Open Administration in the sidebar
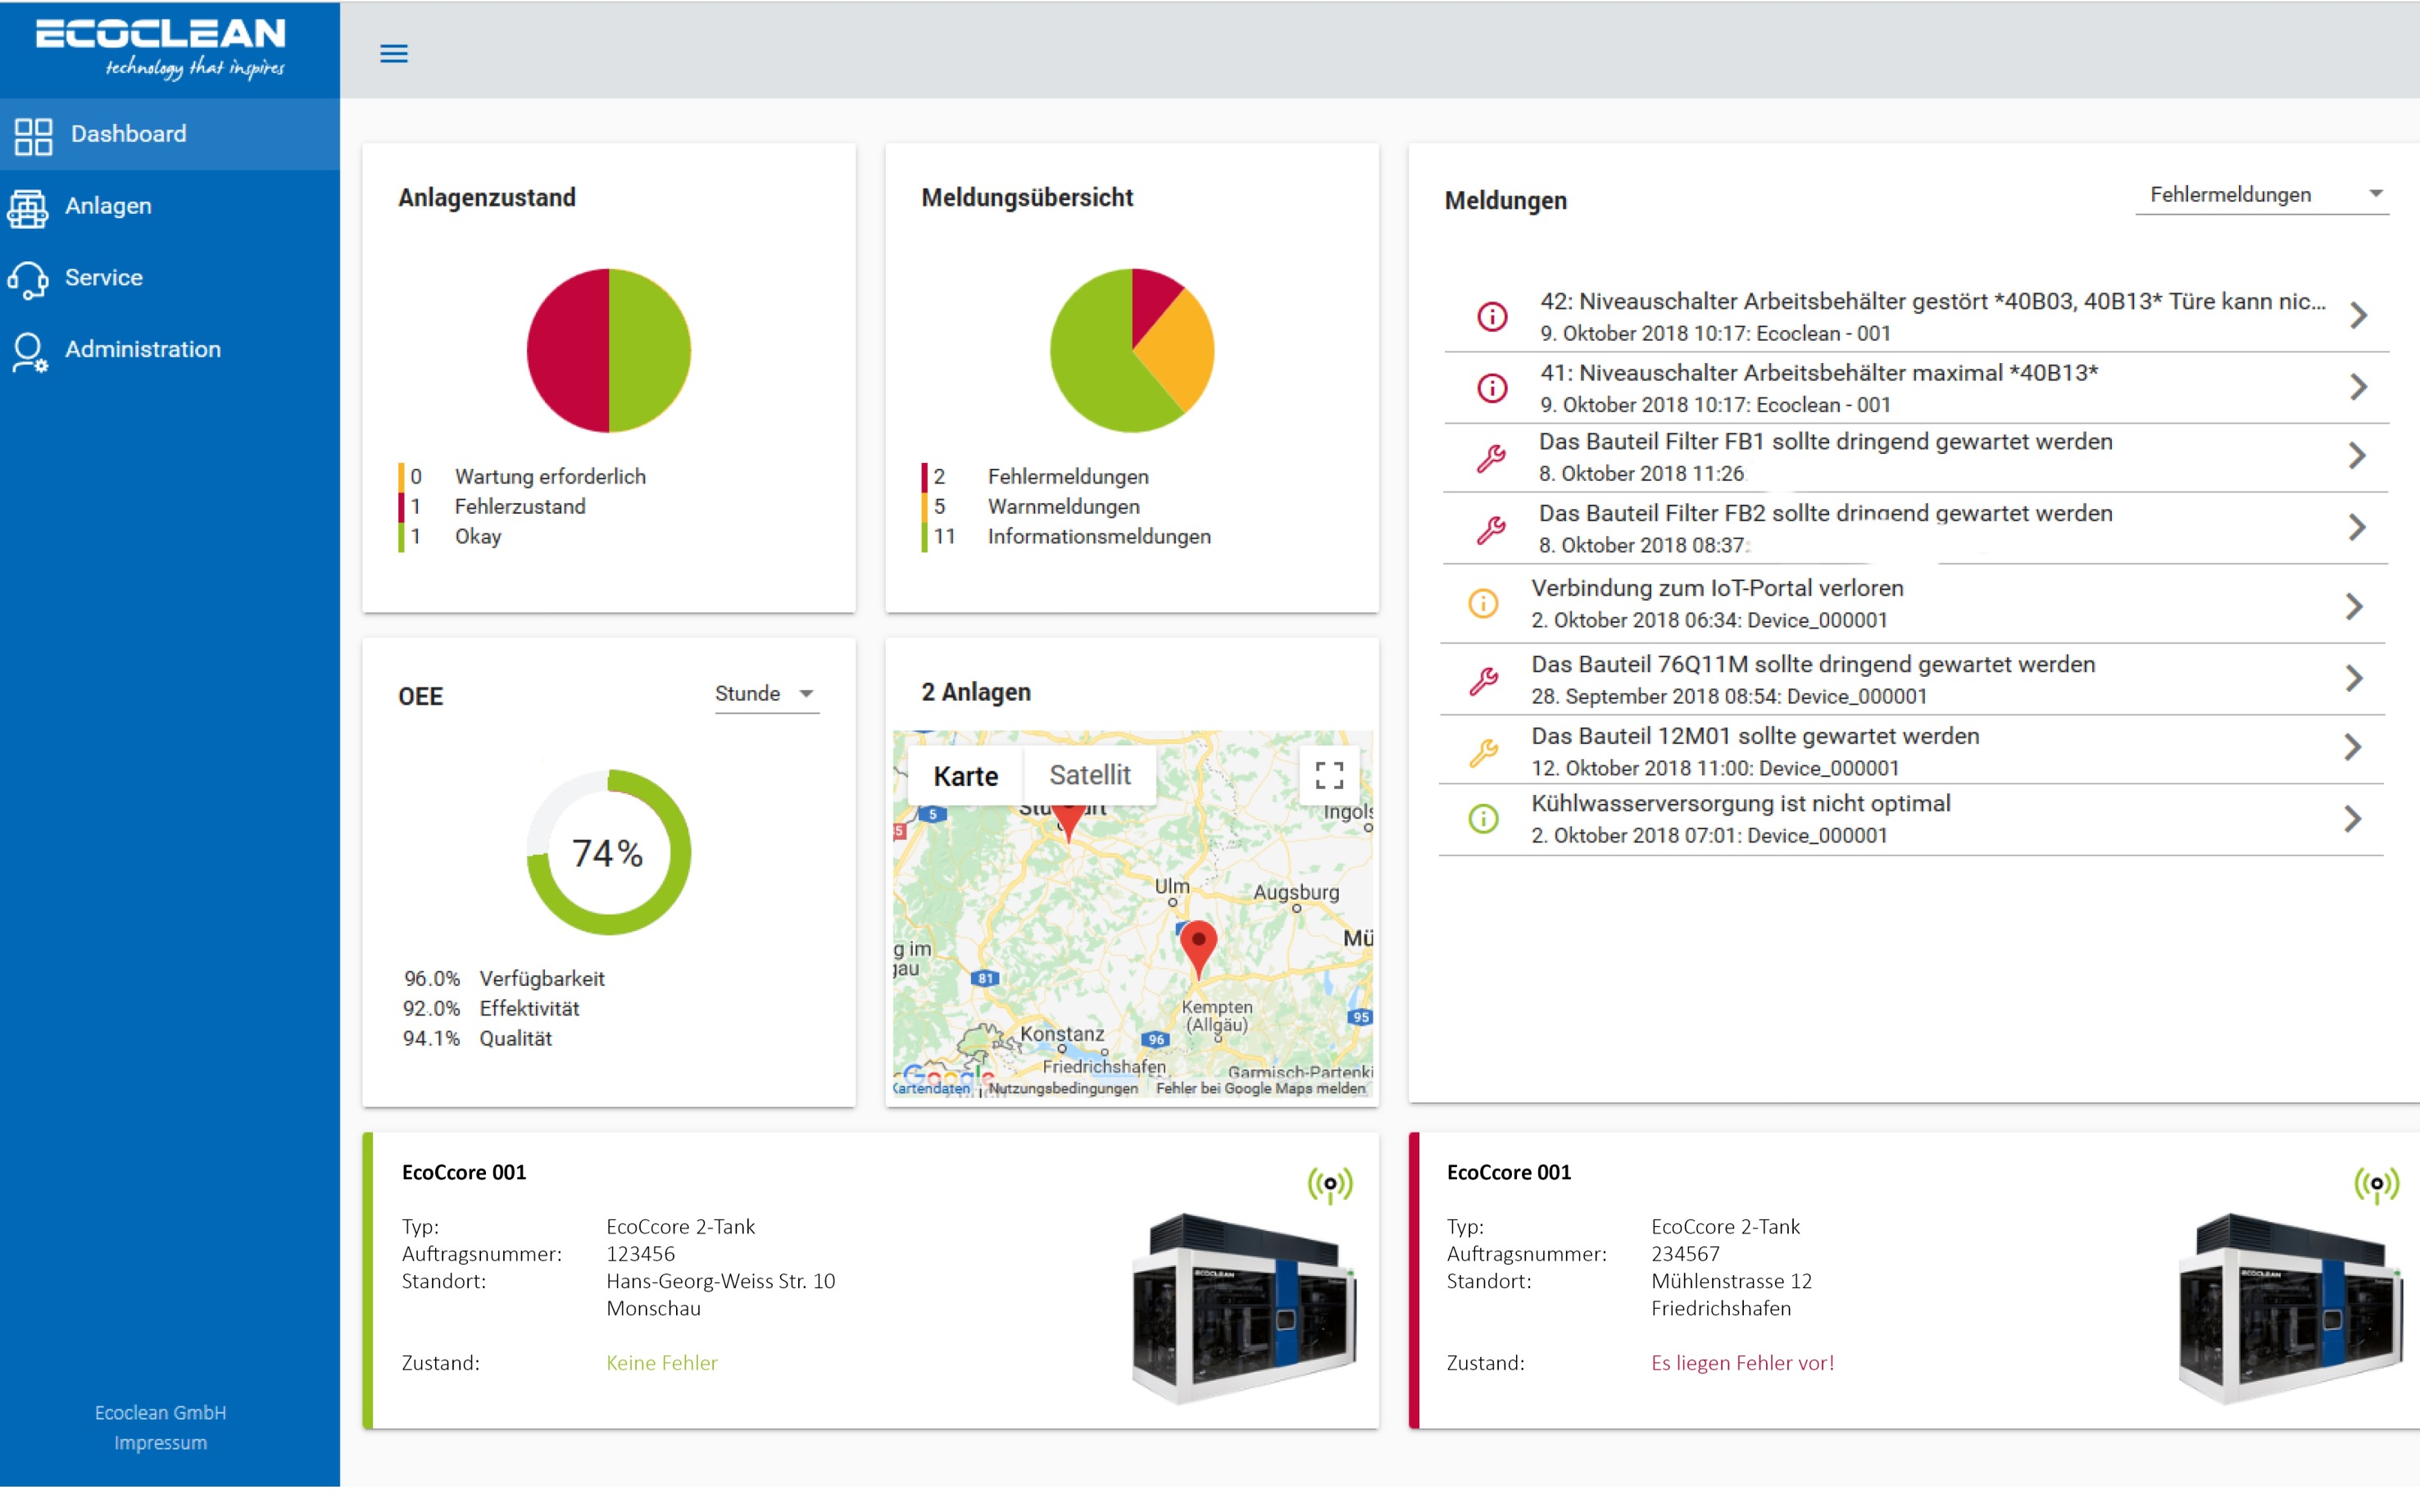Screen dimensions: 2420x1512 click(x=142, y=349)
